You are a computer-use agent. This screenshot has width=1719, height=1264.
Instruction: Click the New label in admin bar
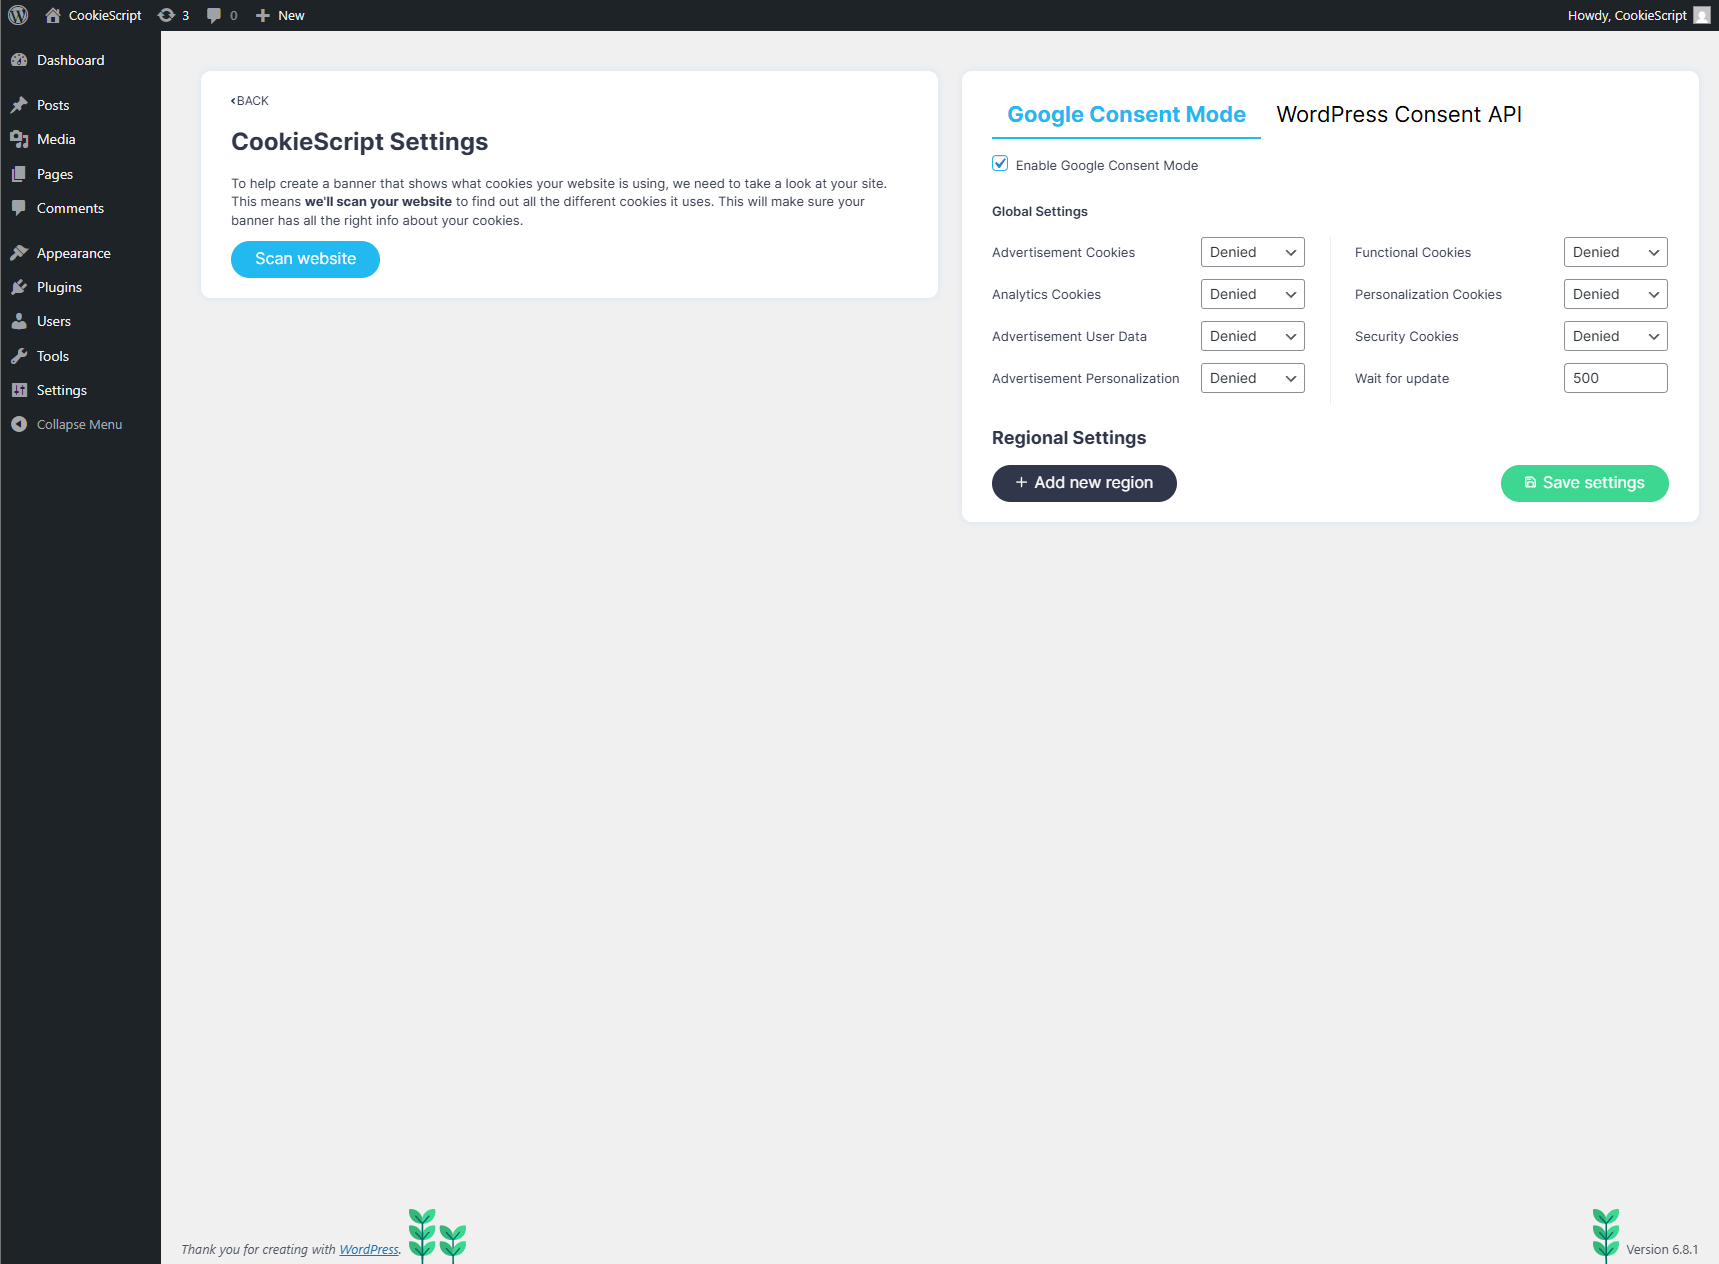click(291, 15)
